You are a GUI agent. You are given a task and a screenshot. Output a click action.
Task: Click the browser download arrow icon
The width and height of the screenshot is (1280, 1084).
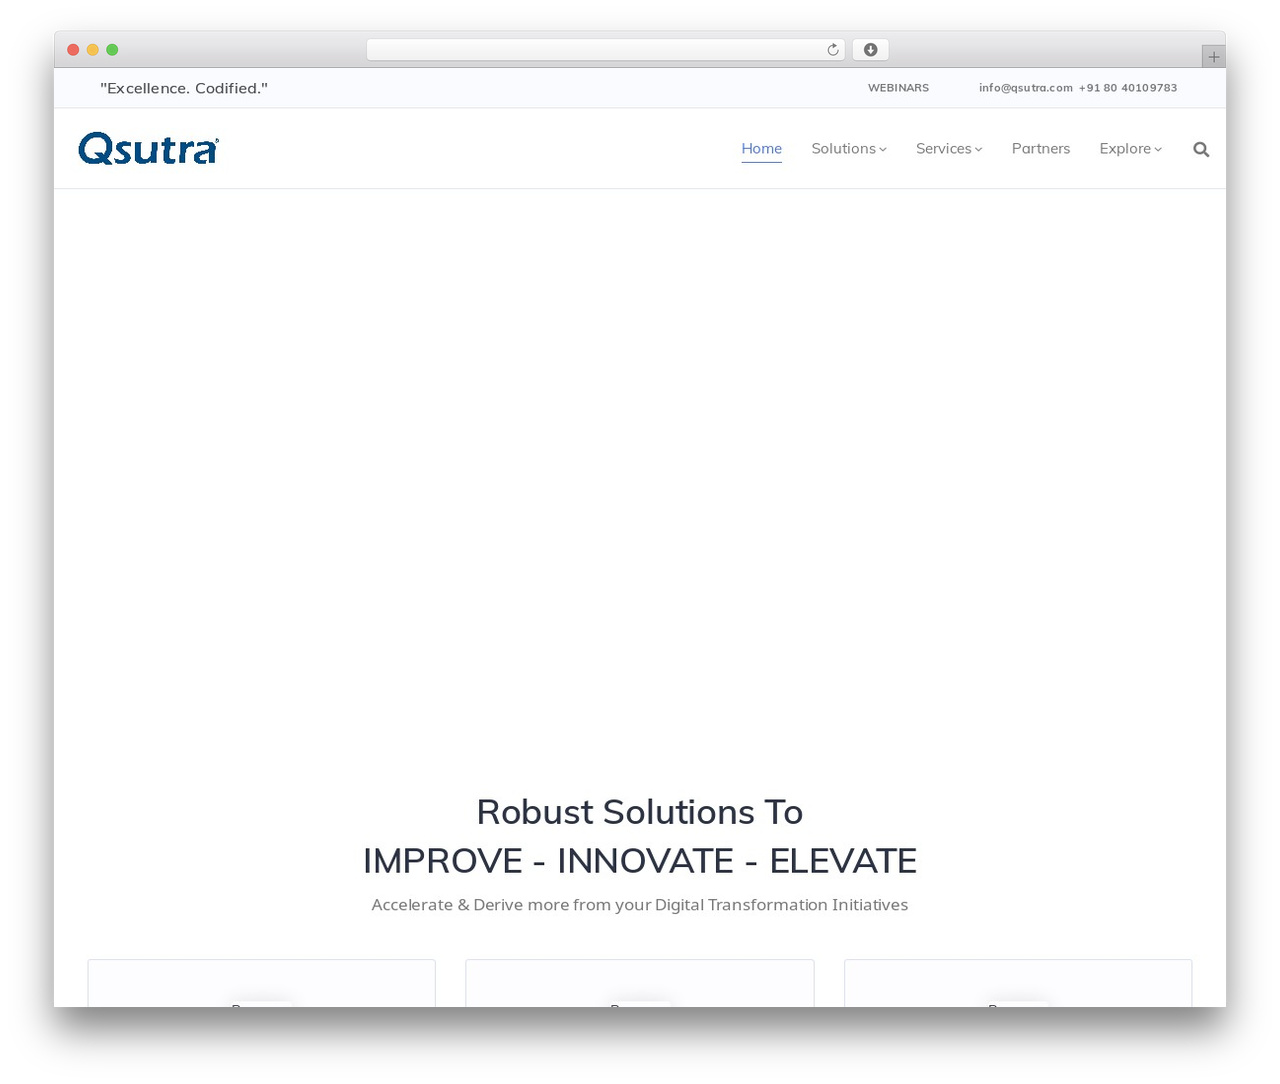(870, 50)
